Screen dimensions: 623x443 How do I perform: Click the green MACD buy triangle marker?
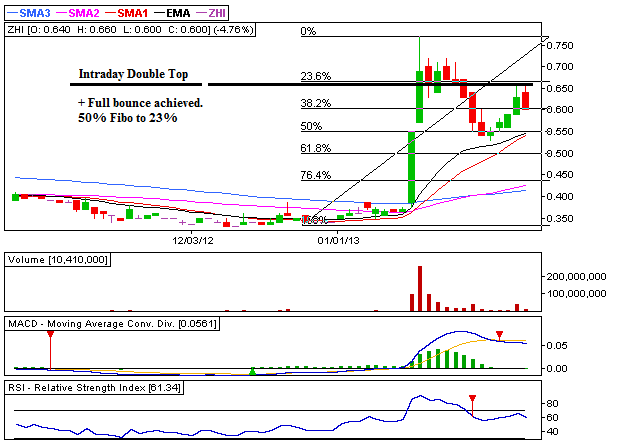click(x=252, y=371)
